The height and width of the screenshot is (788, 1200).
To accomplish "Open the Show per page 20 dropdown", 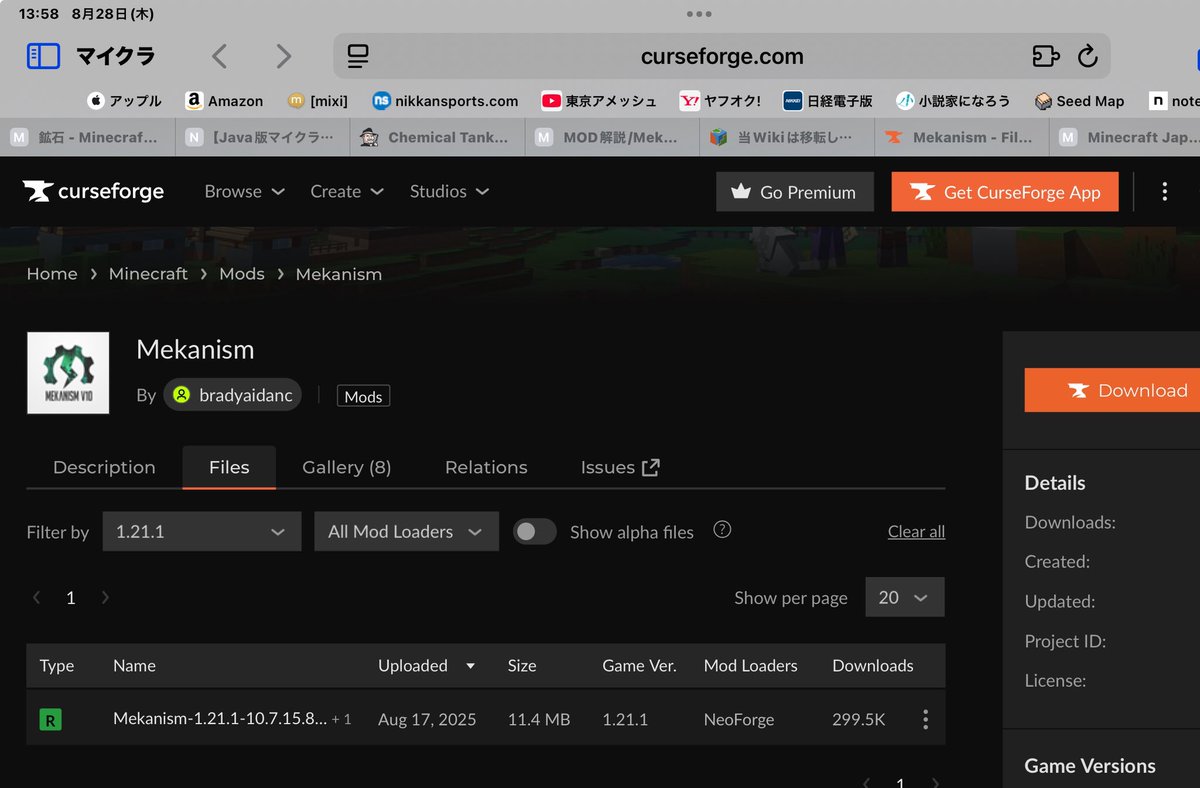I will [904, 597].
